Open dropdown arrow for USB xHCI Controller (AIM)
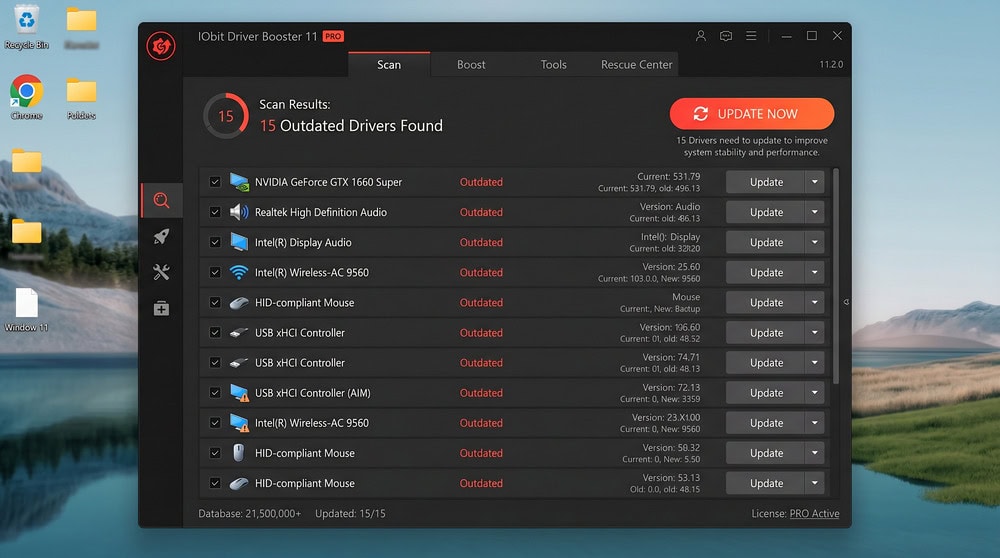The height and width of the screenshot is (558, 1000). point(814,393)
